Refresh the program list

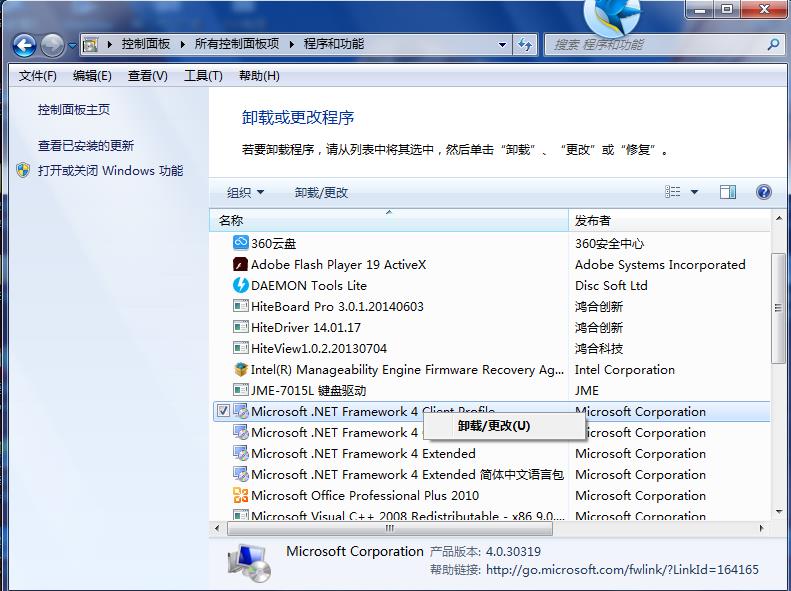tap(525, 45)
